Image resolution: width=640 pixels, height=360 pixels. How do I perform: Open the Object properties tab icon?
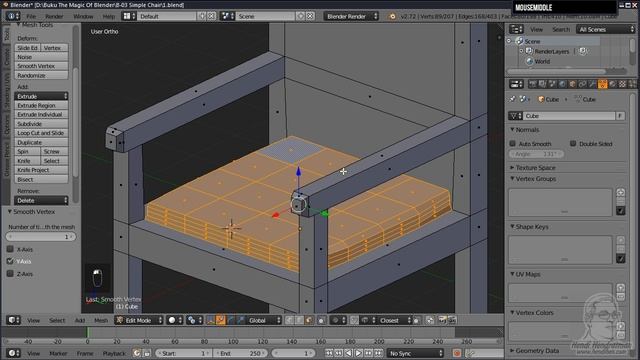(x=572, y=84)
